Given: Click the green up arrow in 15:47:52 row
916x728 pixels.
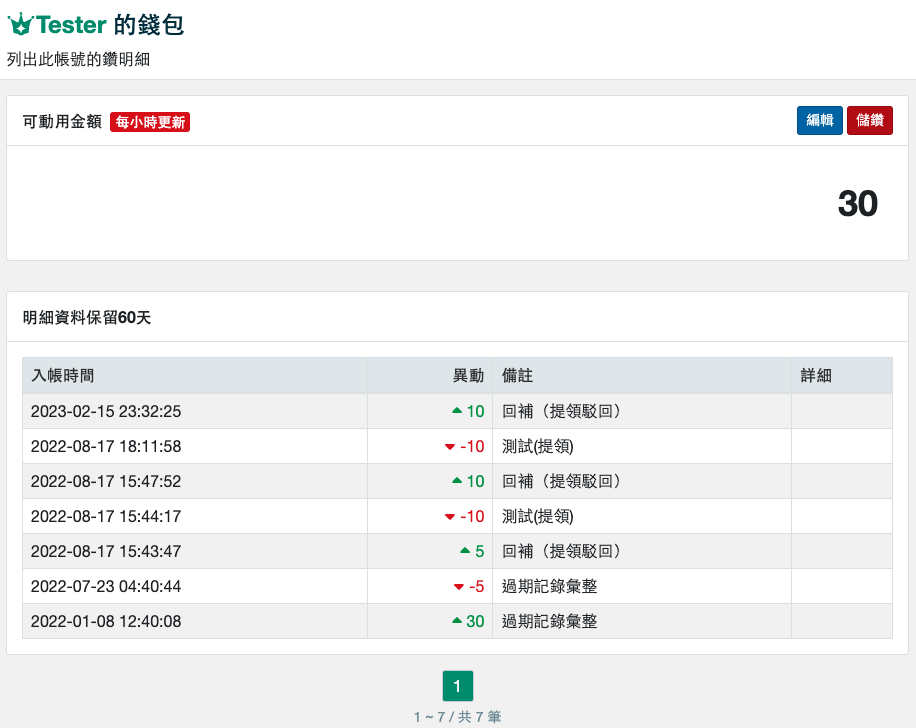Looking at the screenshot, I should click(x=457, y=480).
